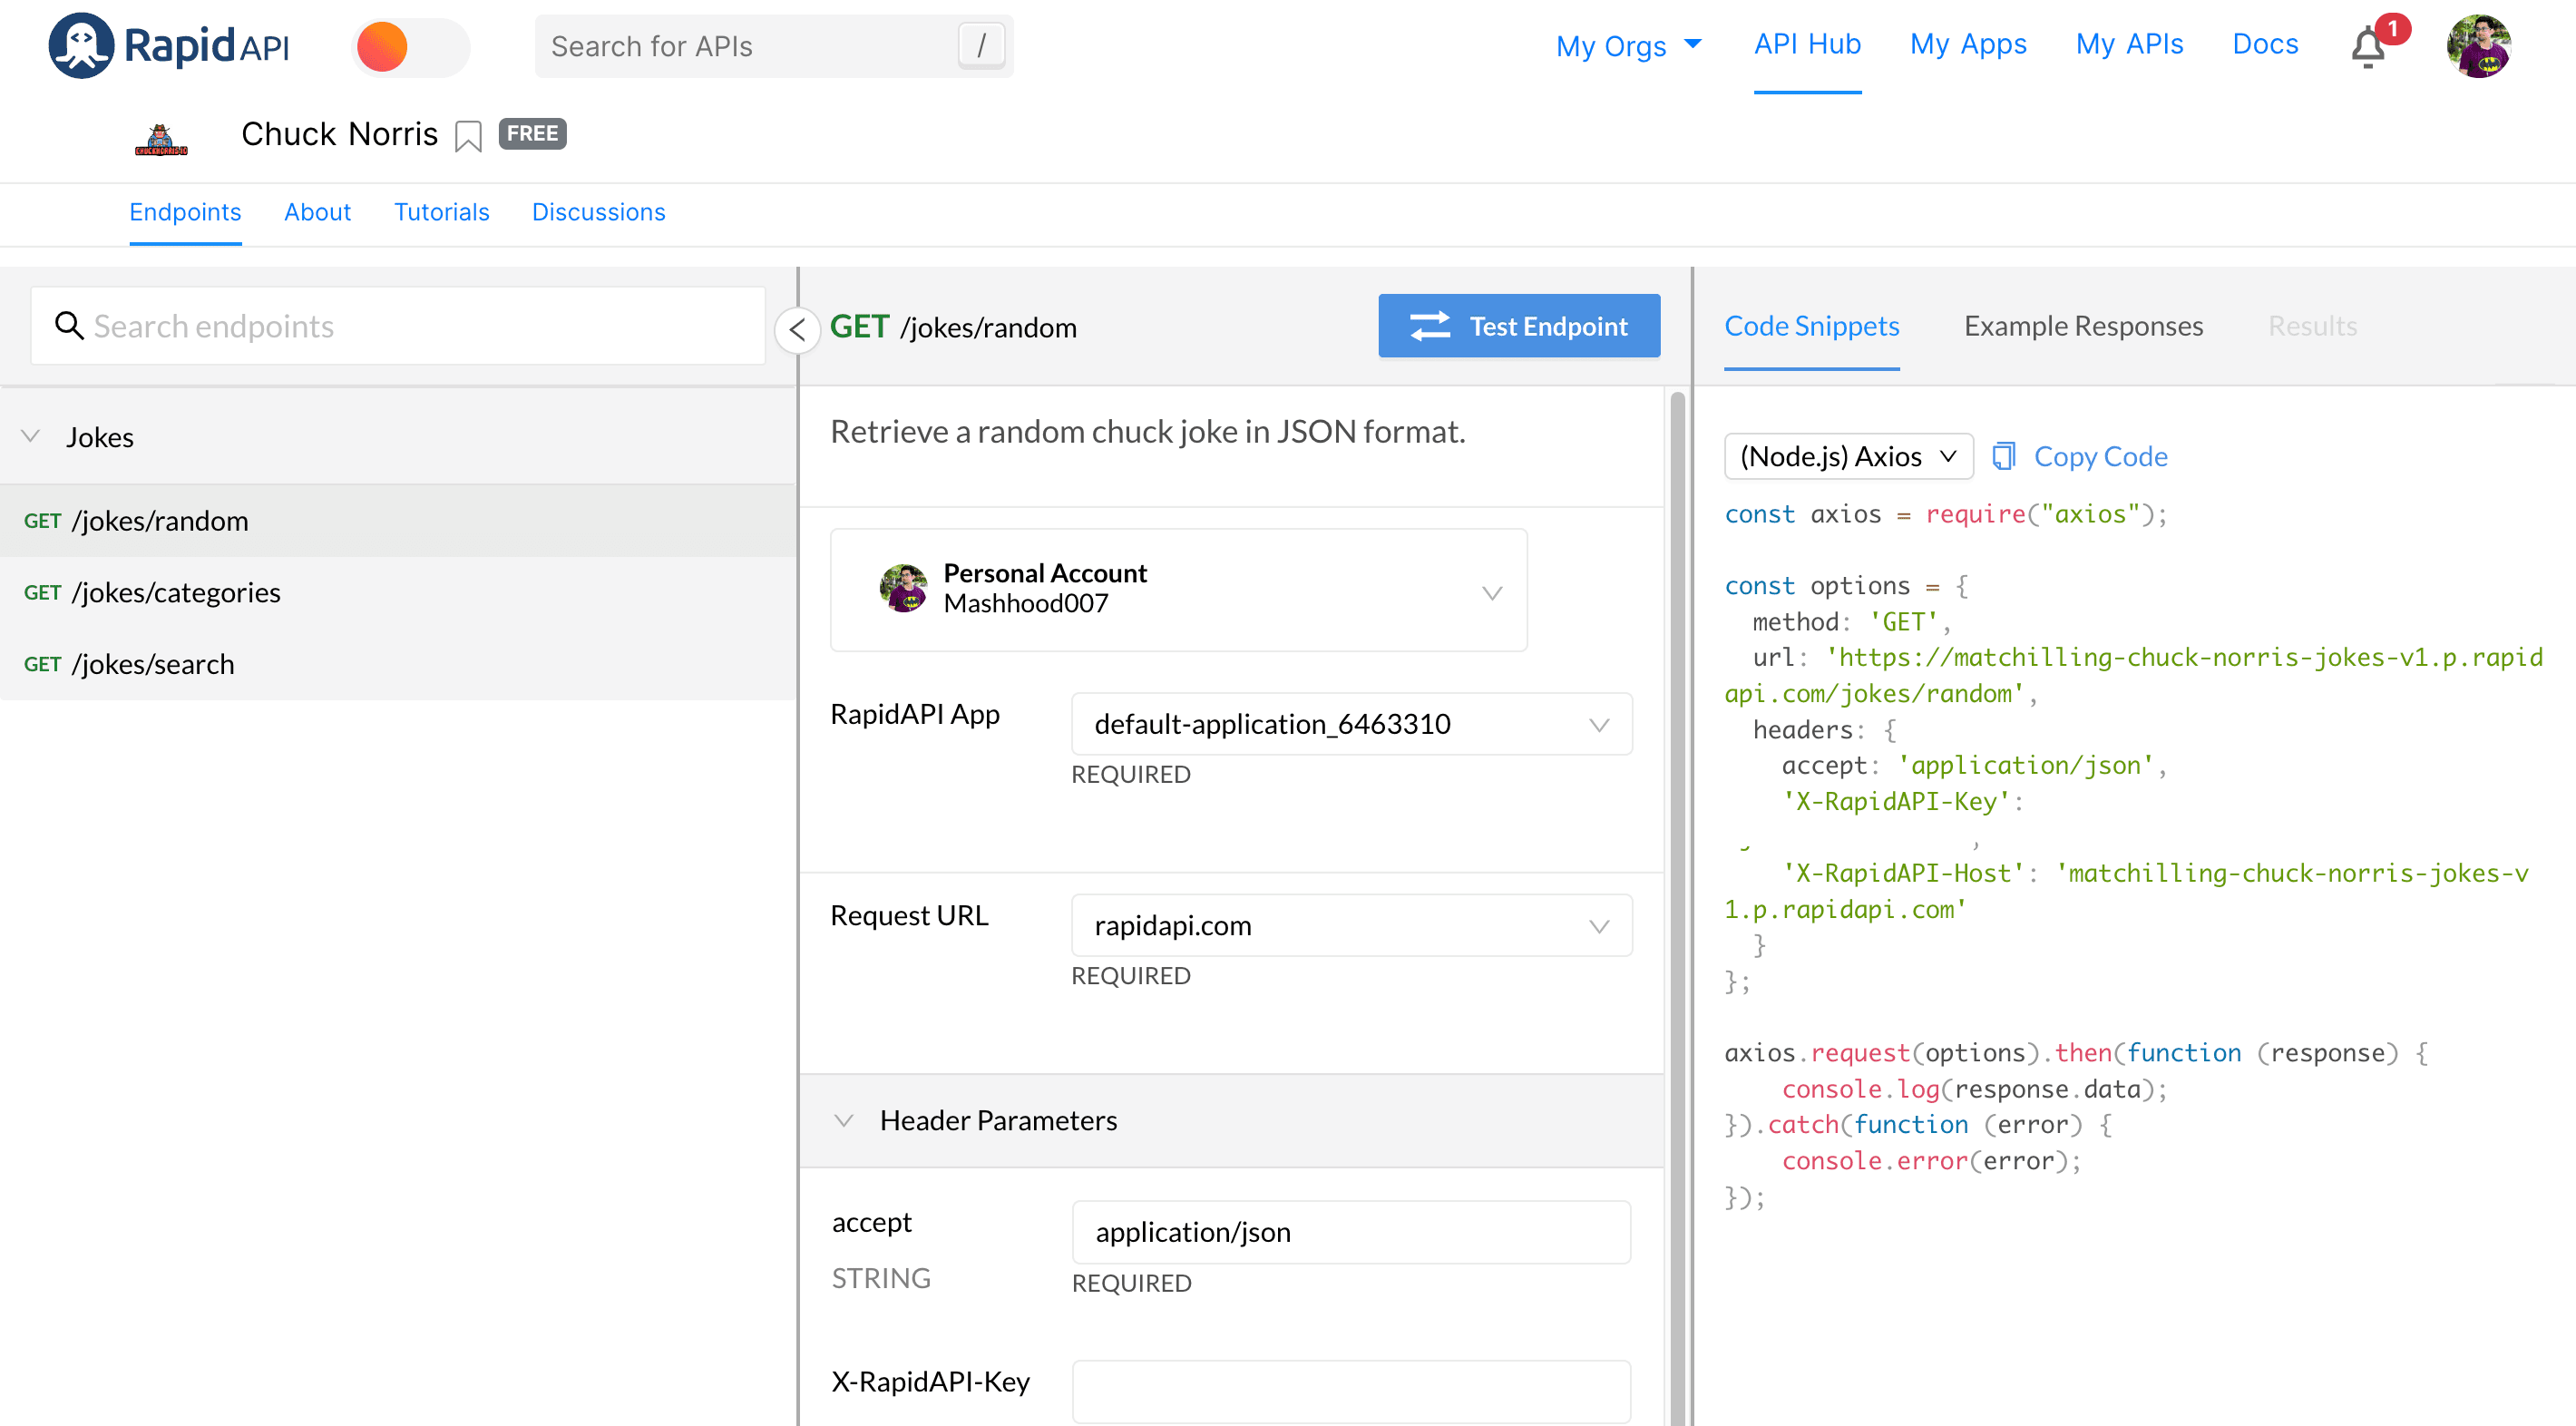Open My APIs page
This screenshot has width=2576, height=1426.
pos(2129,44)
